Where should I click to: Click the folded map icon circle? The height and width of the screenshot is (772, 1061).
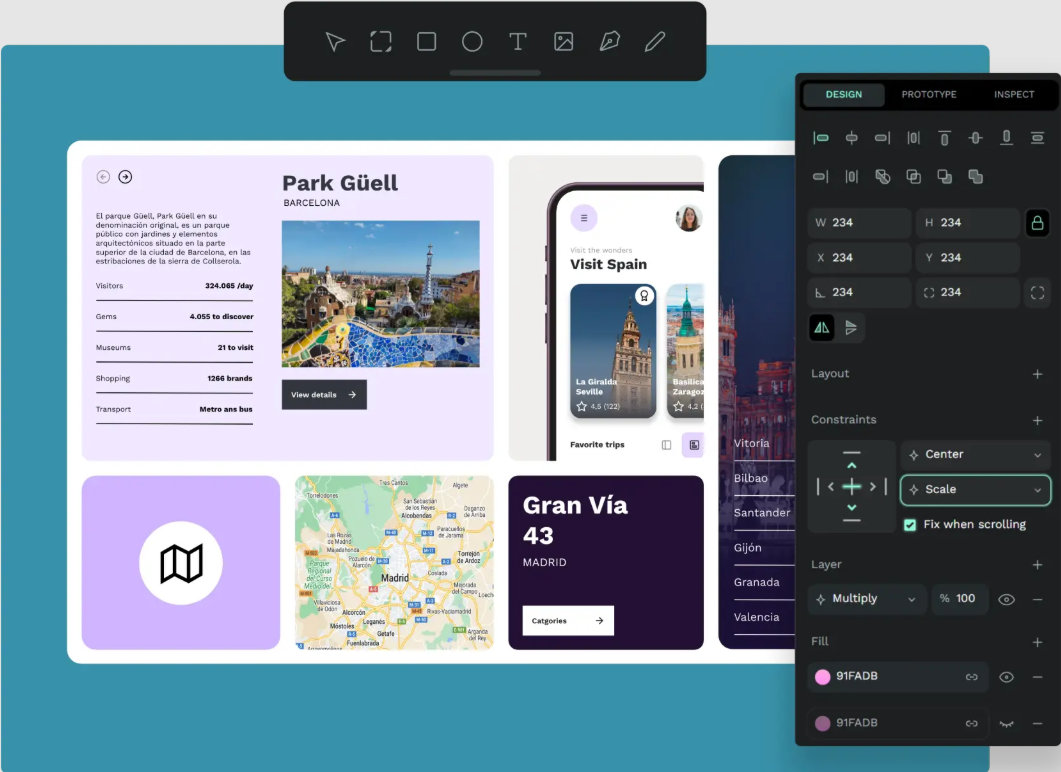coord(181,563)
